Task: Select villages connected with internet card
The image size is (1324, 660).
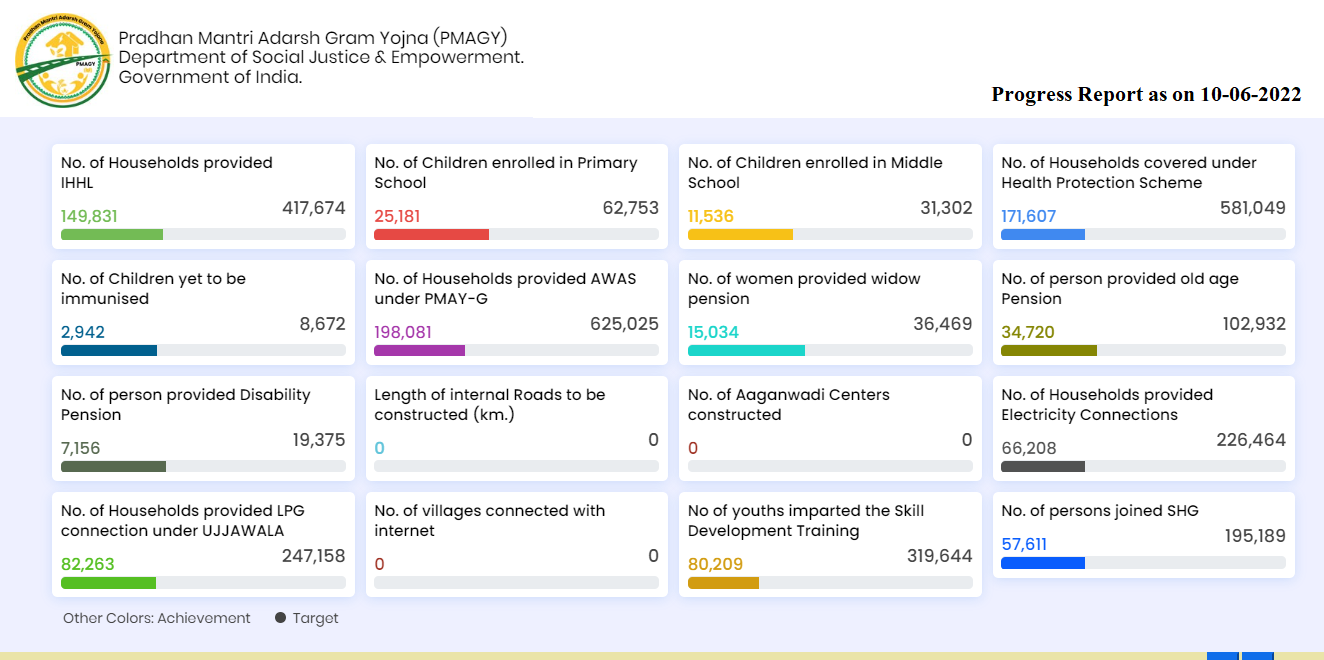Action: tap(516, 544)
